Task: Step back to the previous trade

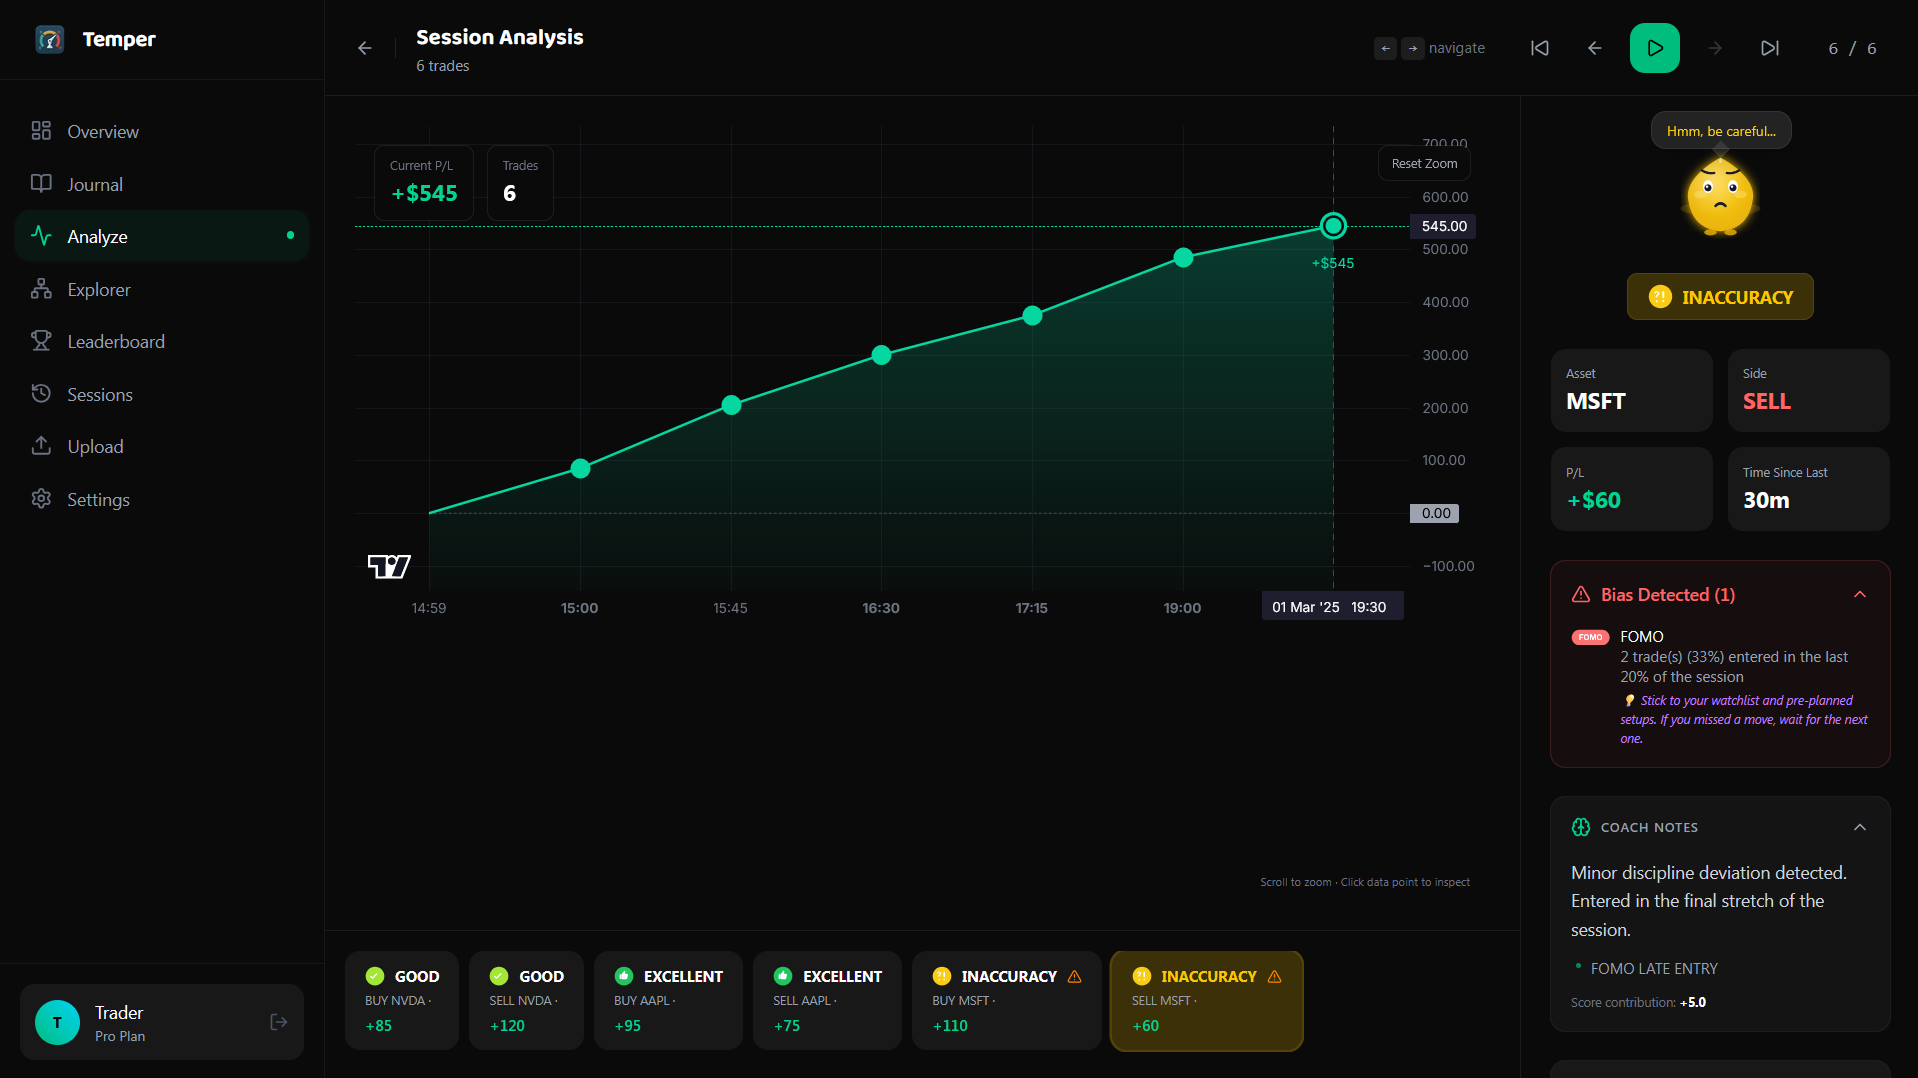Action: click(1595, 48)
